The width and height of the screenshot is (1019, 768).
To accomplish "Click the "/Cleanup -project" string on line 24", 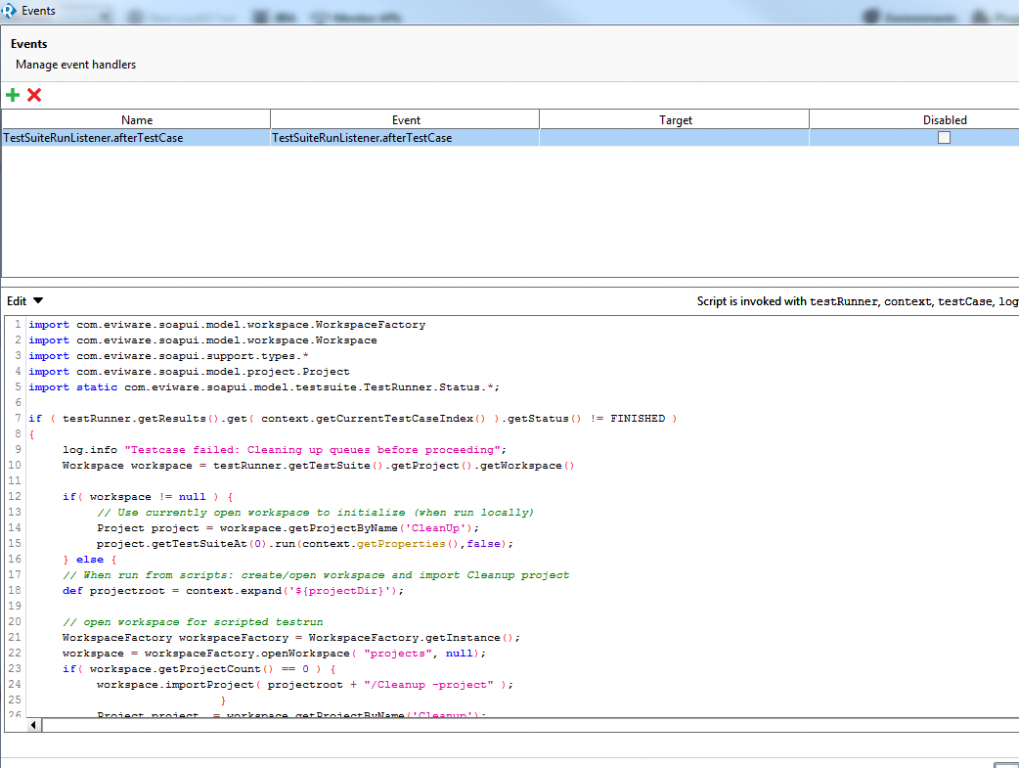I will click(x=428, y=685).
